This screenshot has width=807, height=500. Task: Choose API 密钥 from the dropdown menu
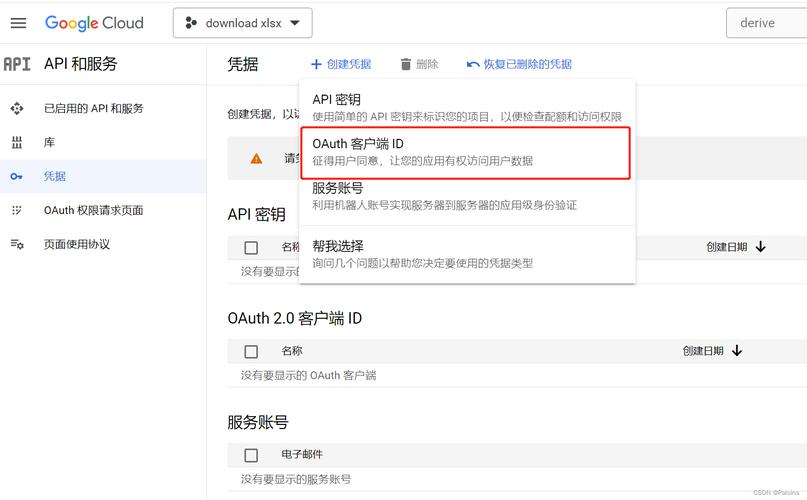[x=467, y=107]
